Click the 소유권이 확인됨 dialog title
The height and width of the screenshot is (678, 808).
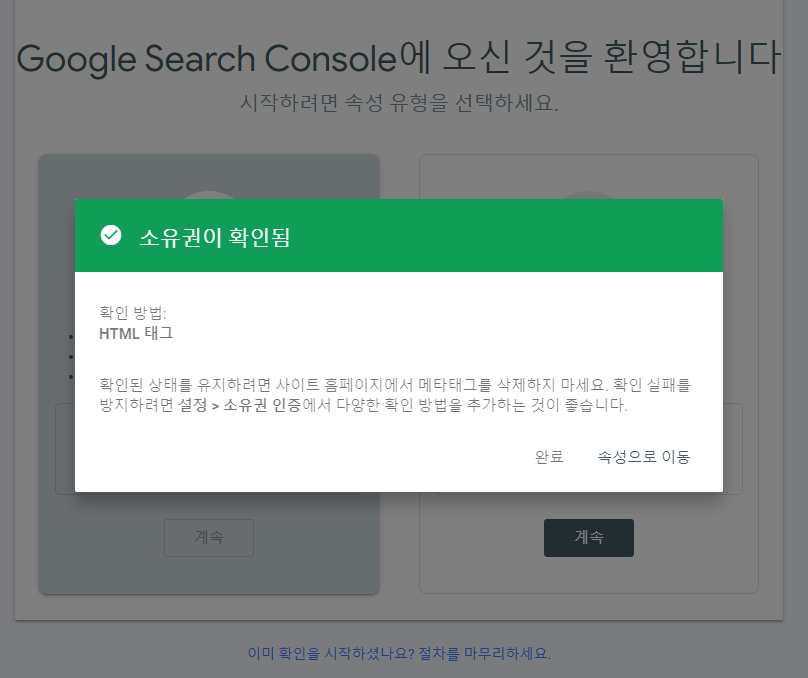[215, 237]
